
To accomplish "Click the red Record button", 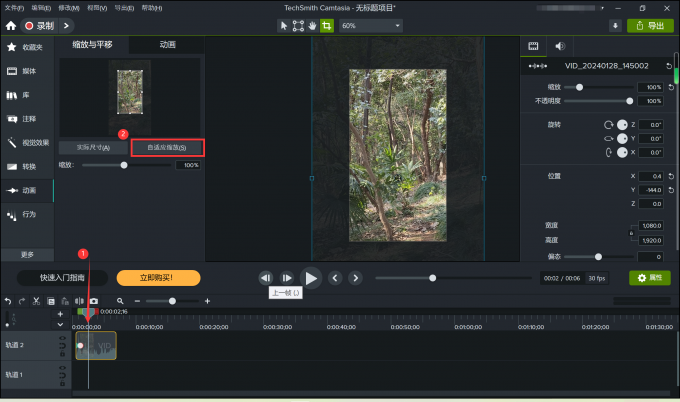I will coord(39,26).
